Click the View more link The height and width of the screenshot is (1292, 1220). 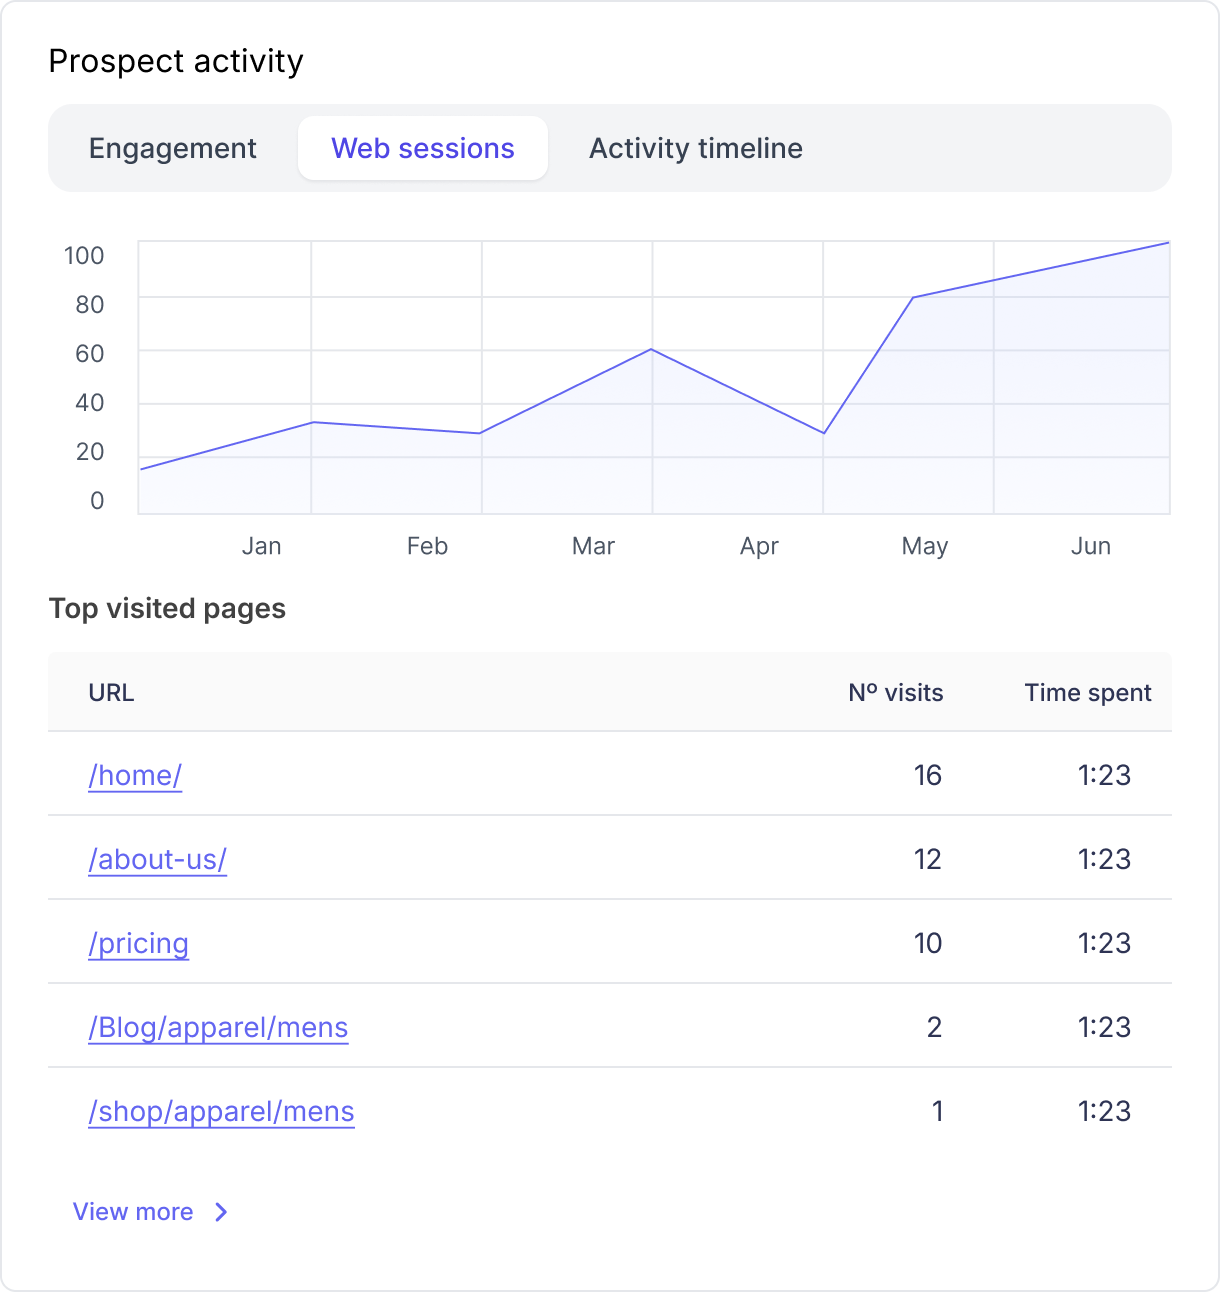[x=133, y=1211]
